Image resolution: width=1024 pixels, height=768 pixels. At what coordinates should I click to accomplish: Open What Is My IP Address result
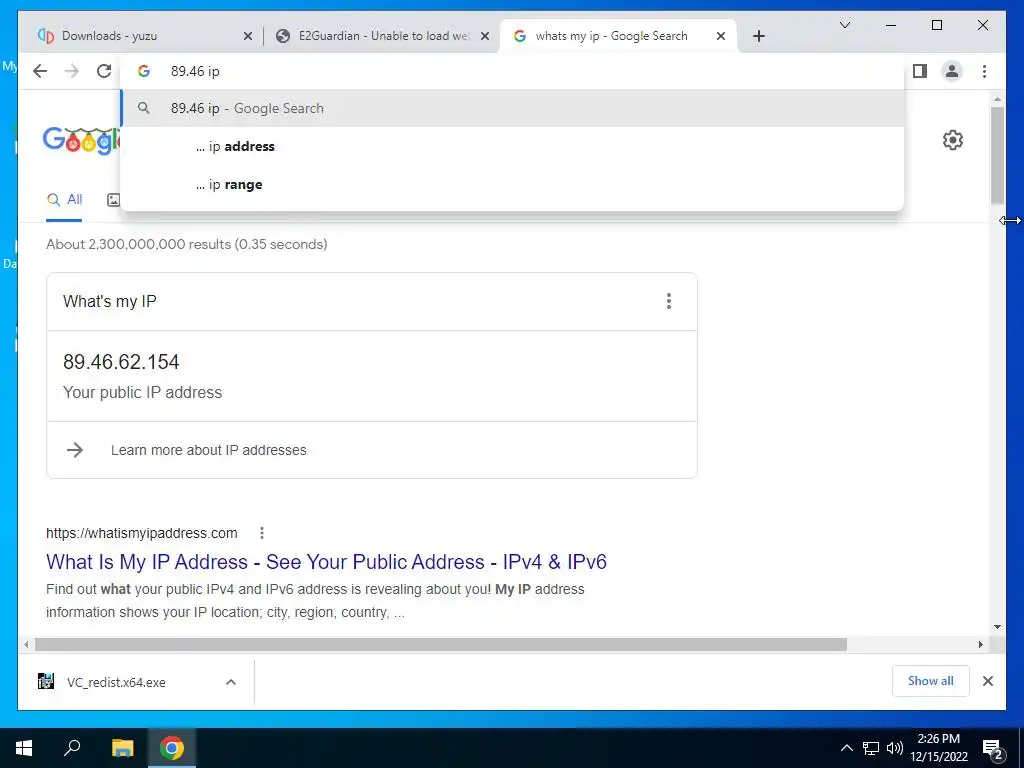click(x=327, y=562)
